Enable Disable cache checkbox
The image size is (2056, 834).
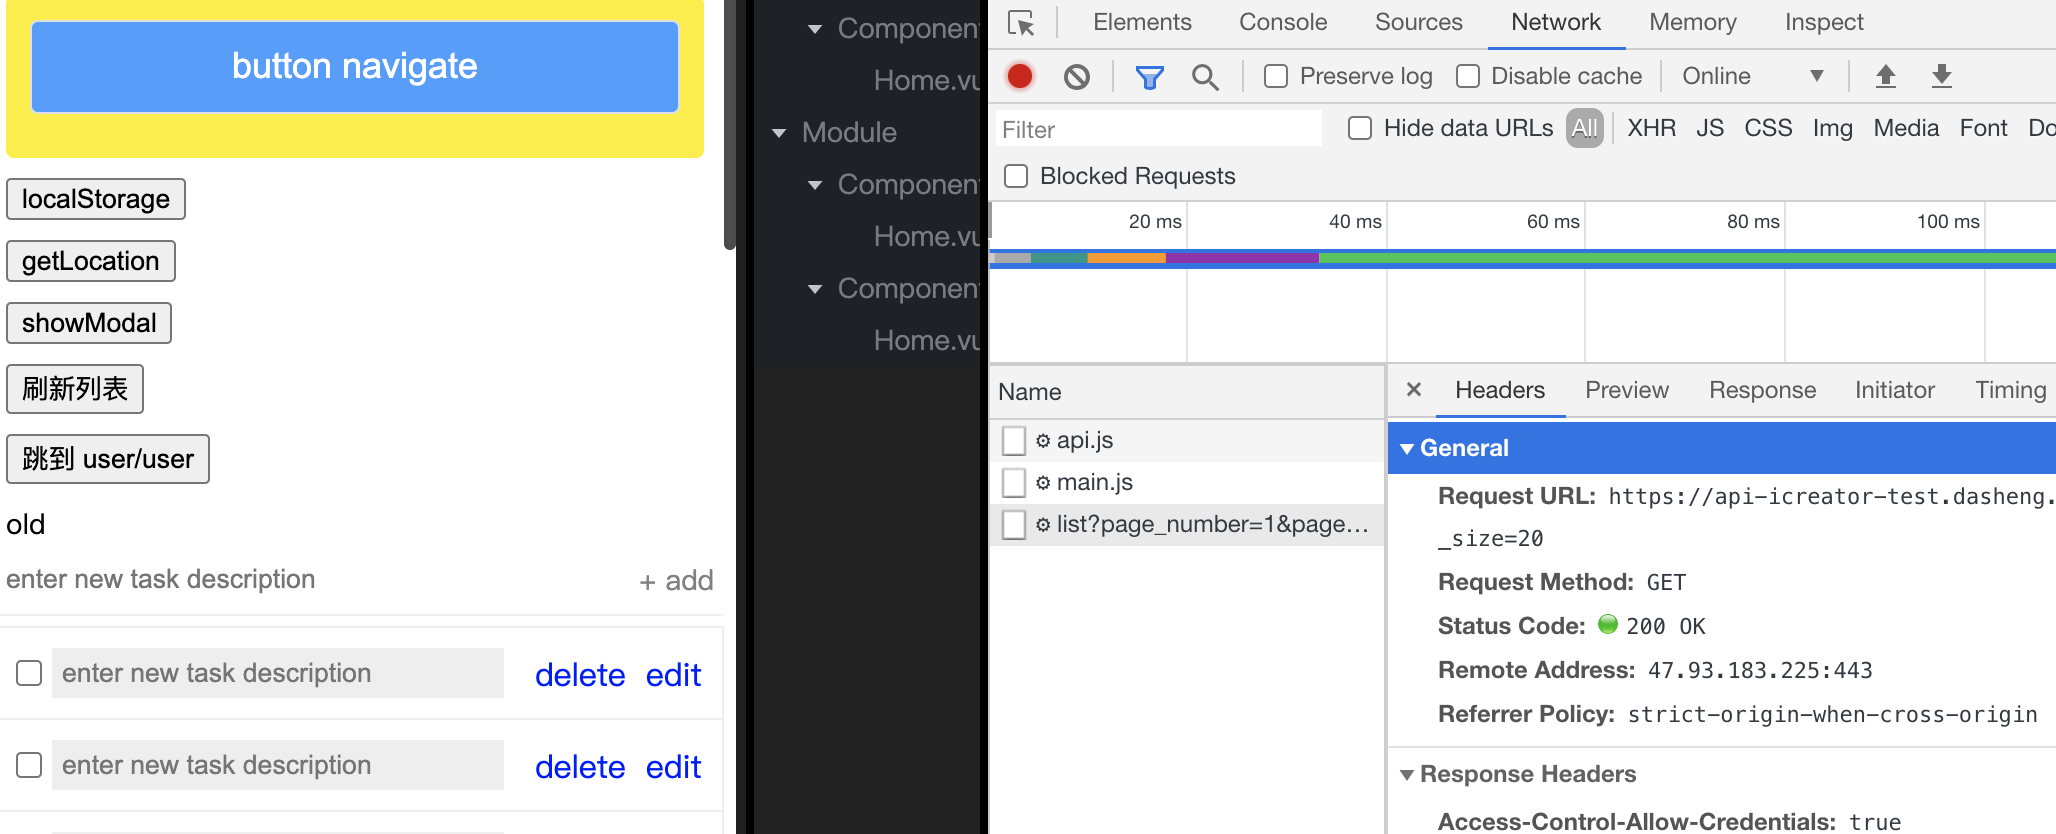tap(1468, 76)
